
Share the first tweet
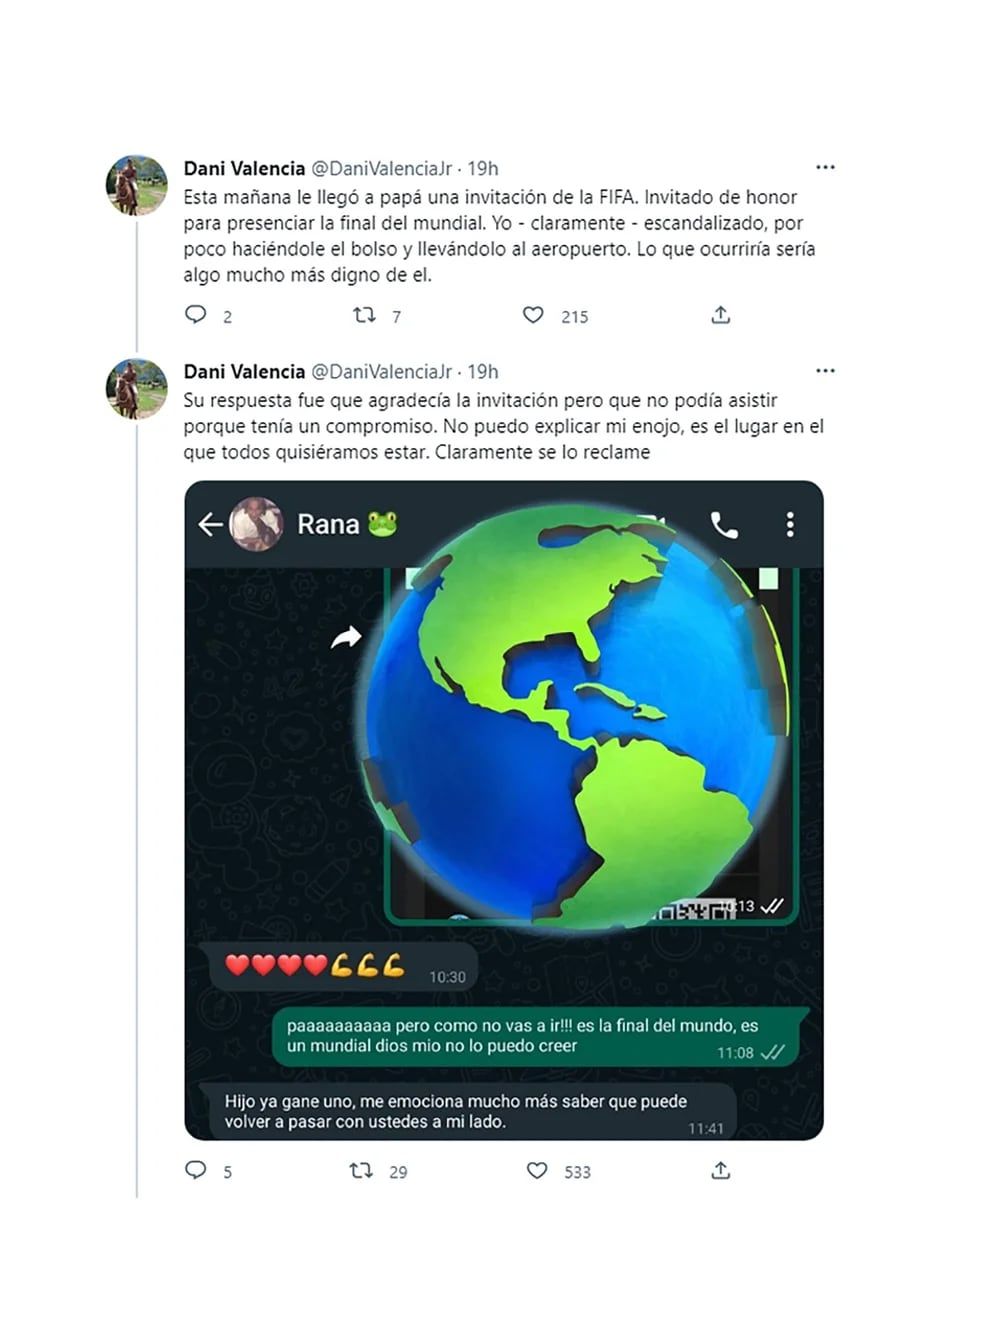click(x=721, y=315)
